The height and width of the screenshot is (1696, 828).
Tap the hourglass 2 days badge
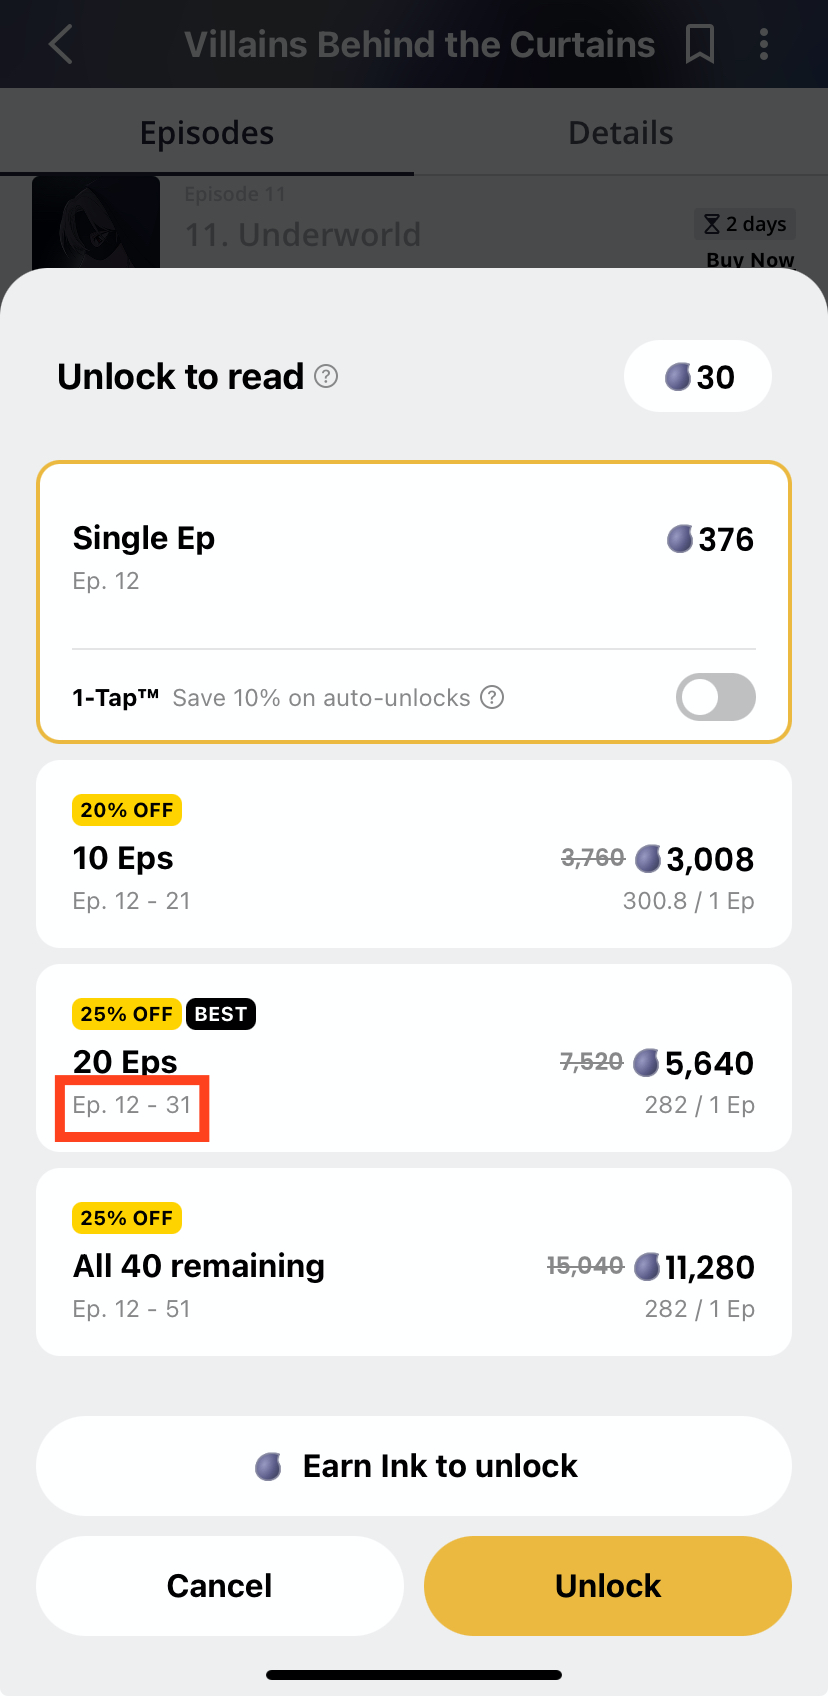click(x=745, y=224)
